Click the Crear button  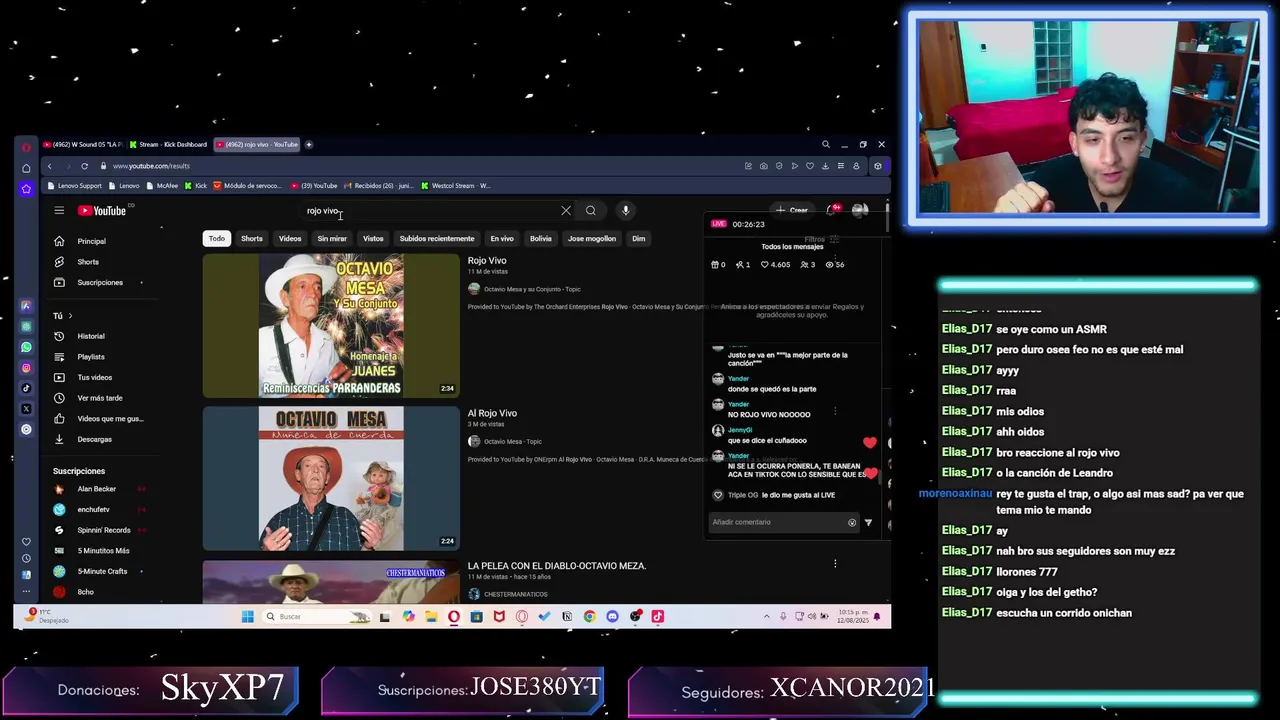[792, 210]
